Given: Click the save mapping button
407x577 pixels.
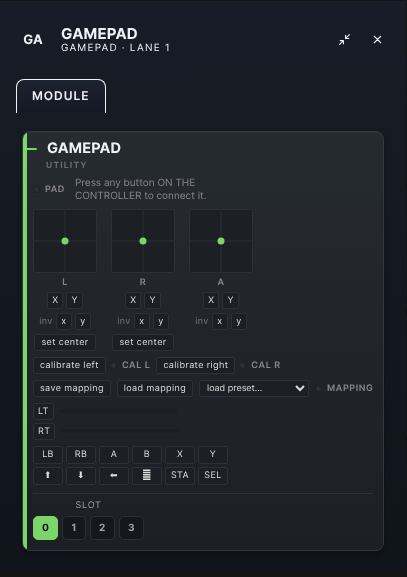Looking at the screenshot, I should [x=72, y=388].
